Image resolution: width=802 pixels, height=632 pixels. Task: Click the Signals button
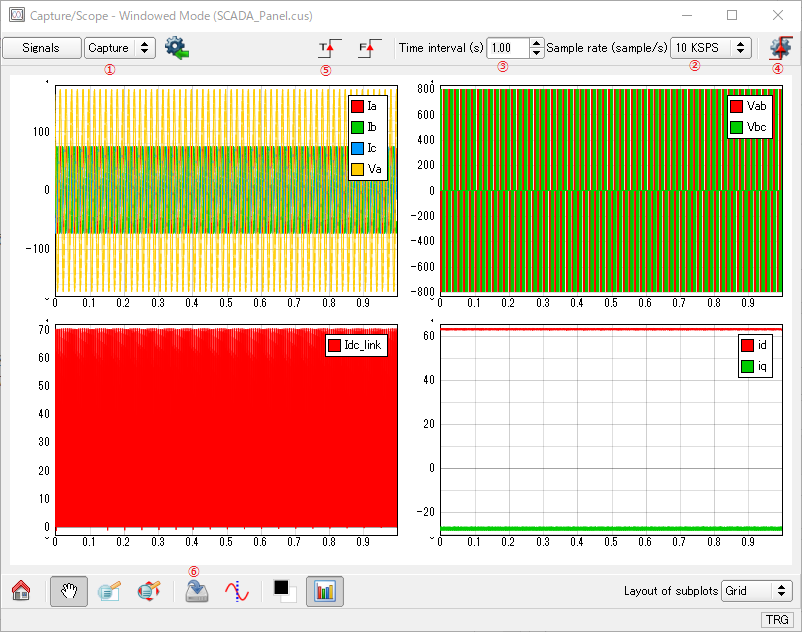coord(41,47)
